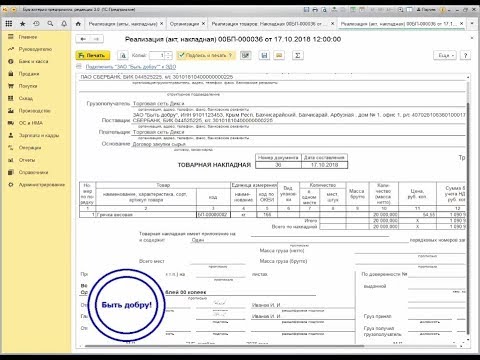Click the Копий number input field
This screenshot has height=360, width=480.
point(158,55)
